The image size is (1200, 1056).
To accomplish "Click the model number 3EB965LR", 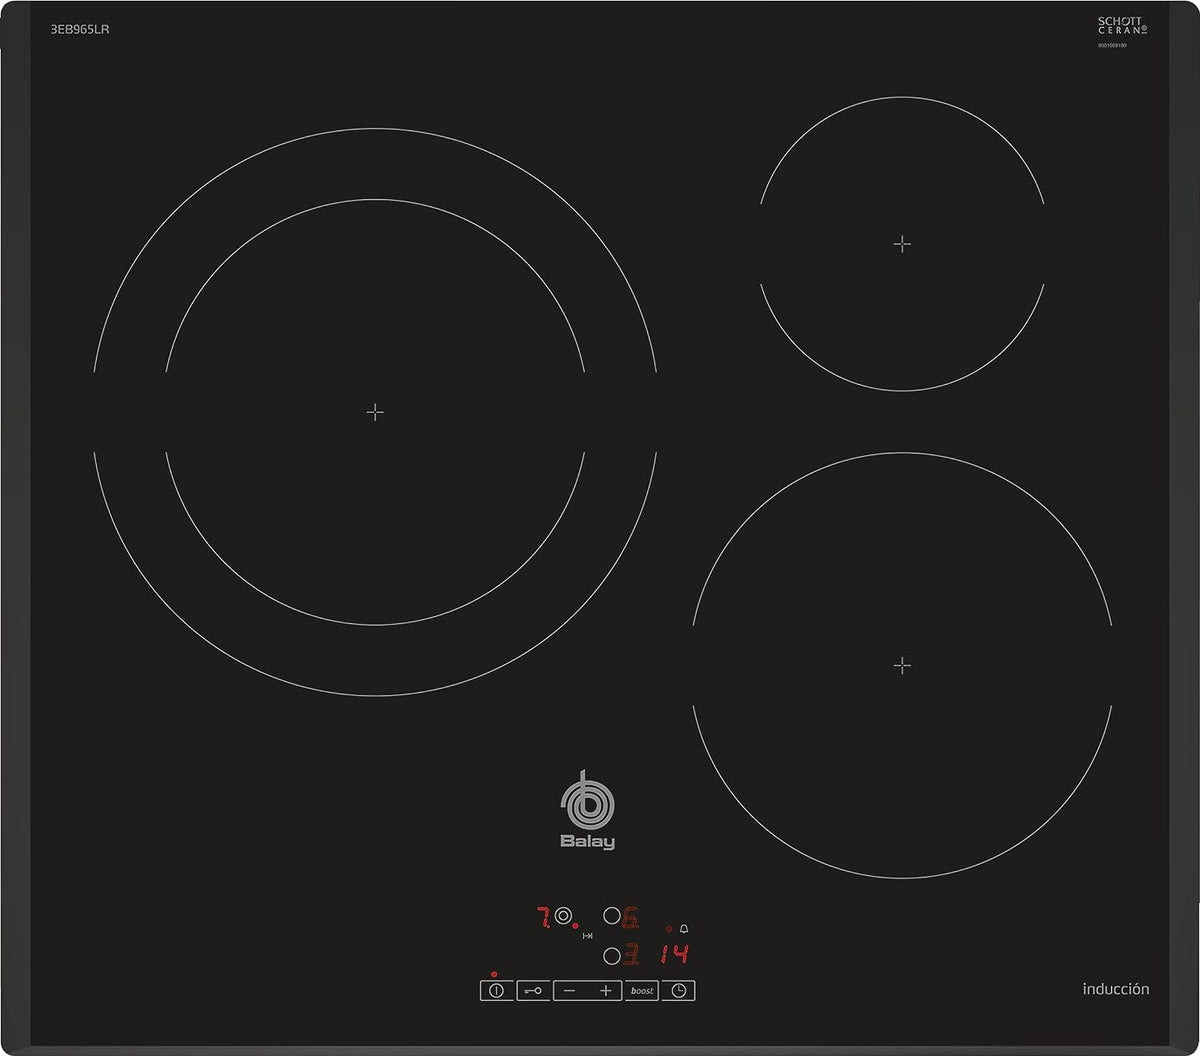I will tap(80, 29).
